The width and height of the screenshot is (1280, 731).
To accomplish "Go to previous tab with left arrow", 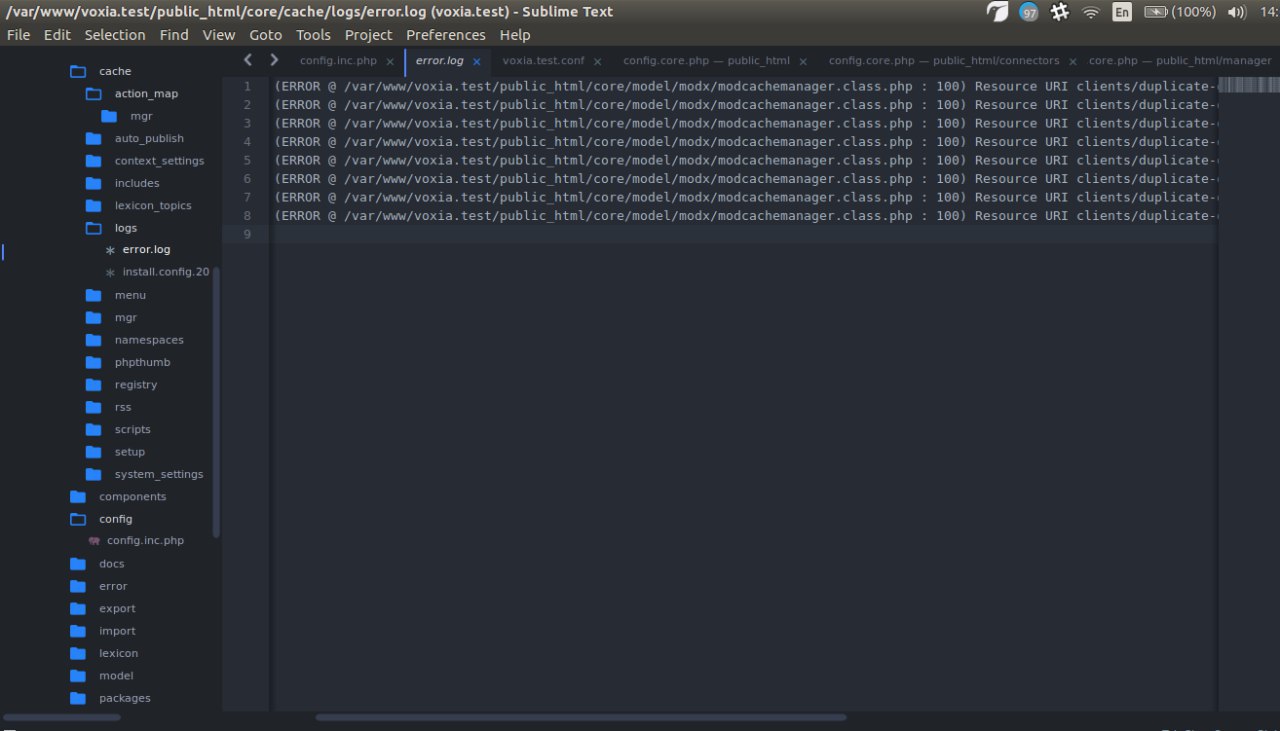I will 248,60.
